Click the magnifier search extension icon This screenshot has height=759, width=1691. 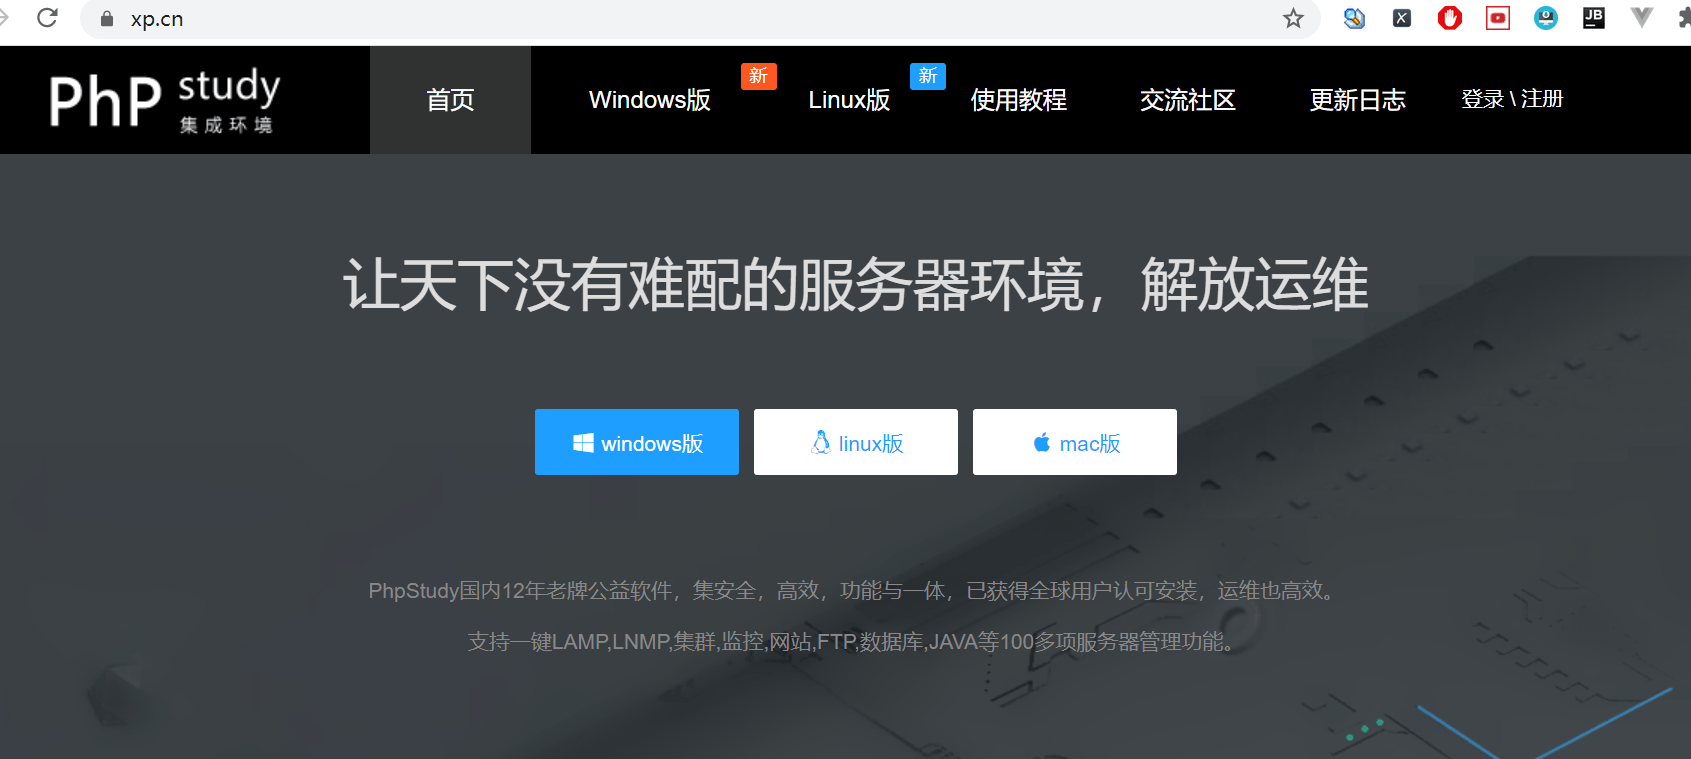[x=1354, y=18]
